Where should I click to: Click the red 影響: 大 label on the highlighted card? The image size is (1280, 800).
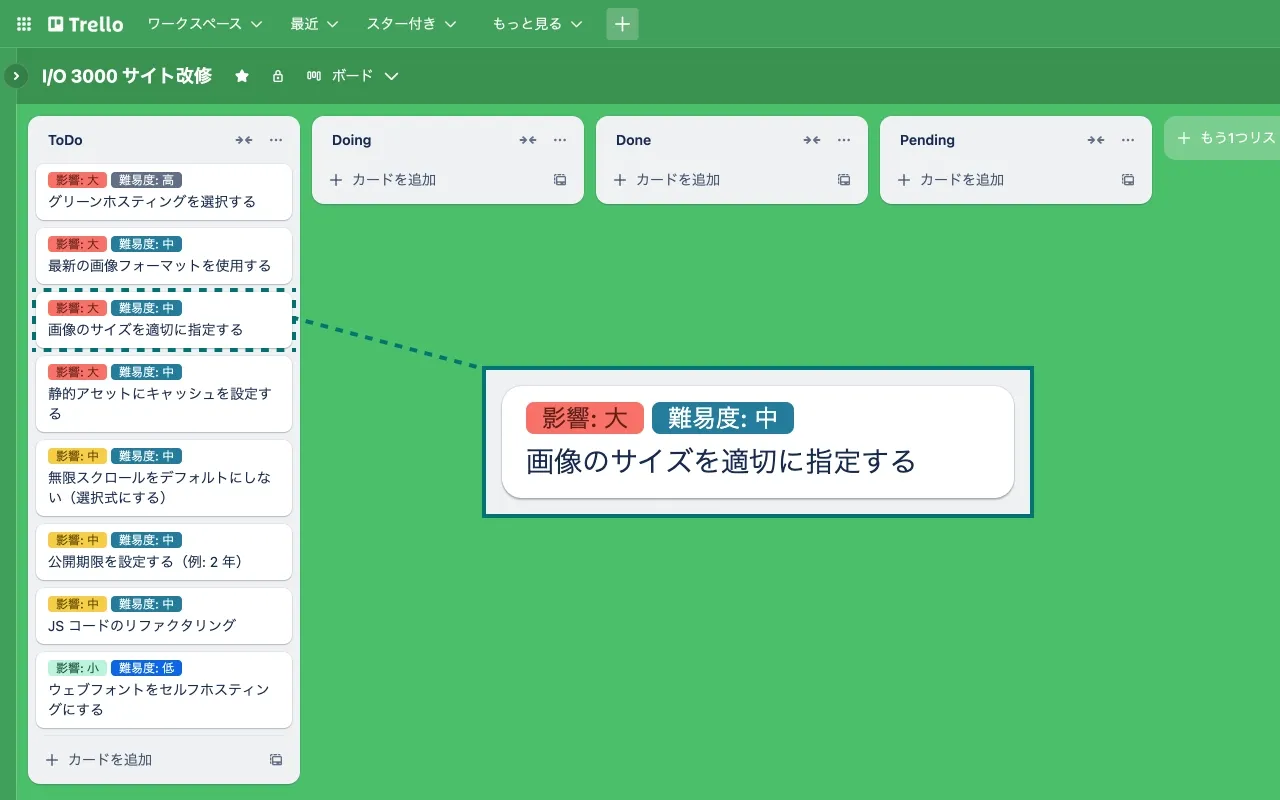(x=584, y=418)
